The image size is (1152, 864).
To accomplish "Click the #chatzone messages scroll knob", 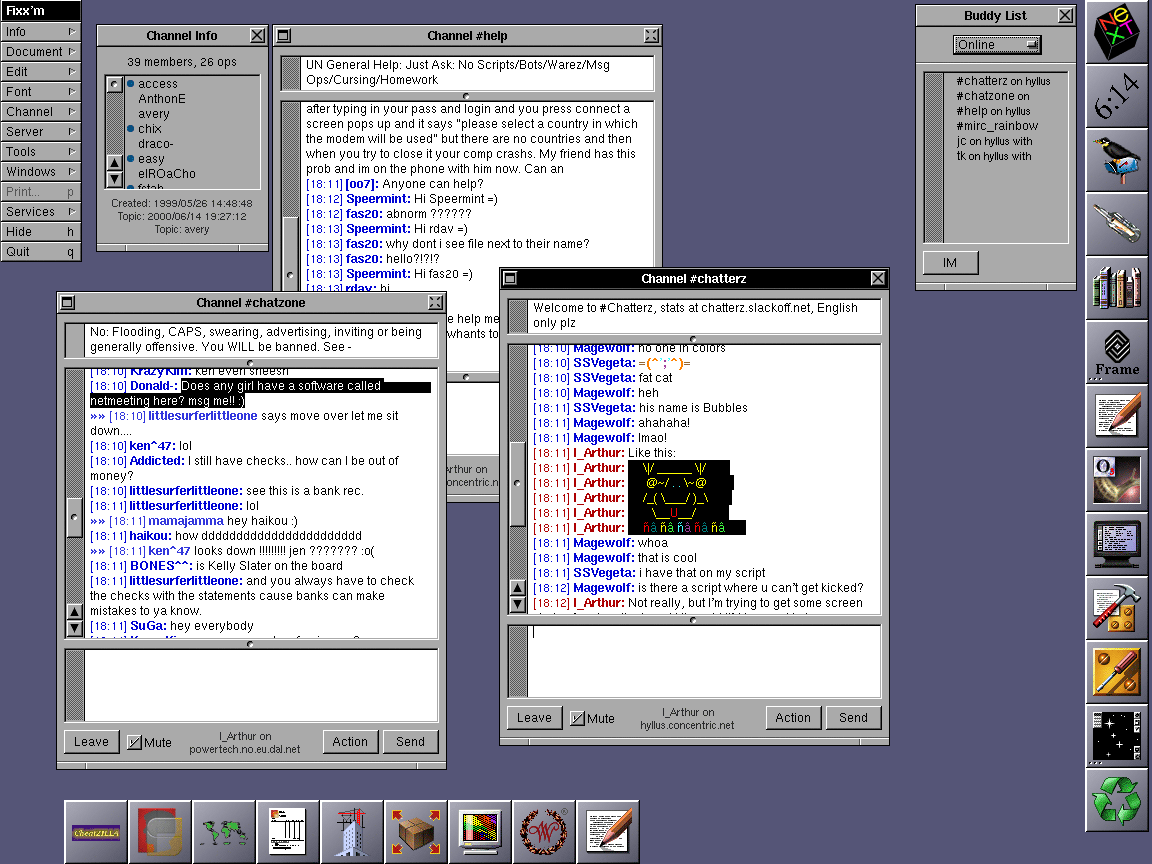I will [74, 516].
